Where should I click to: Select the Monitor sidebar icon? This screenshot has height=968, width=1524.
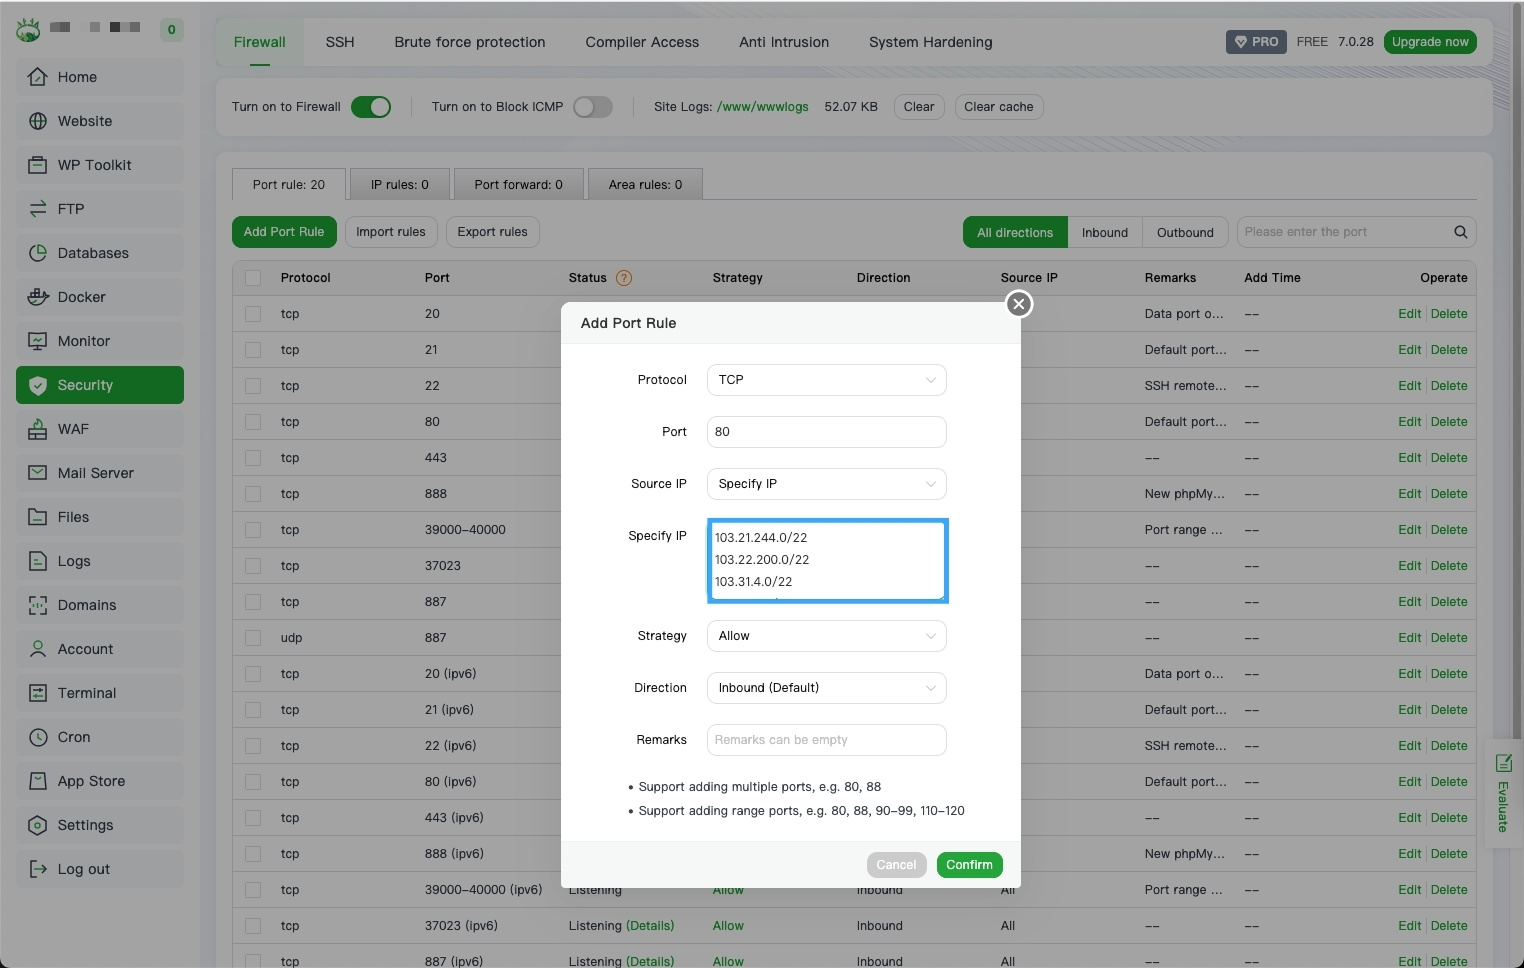tap(37, 340)
